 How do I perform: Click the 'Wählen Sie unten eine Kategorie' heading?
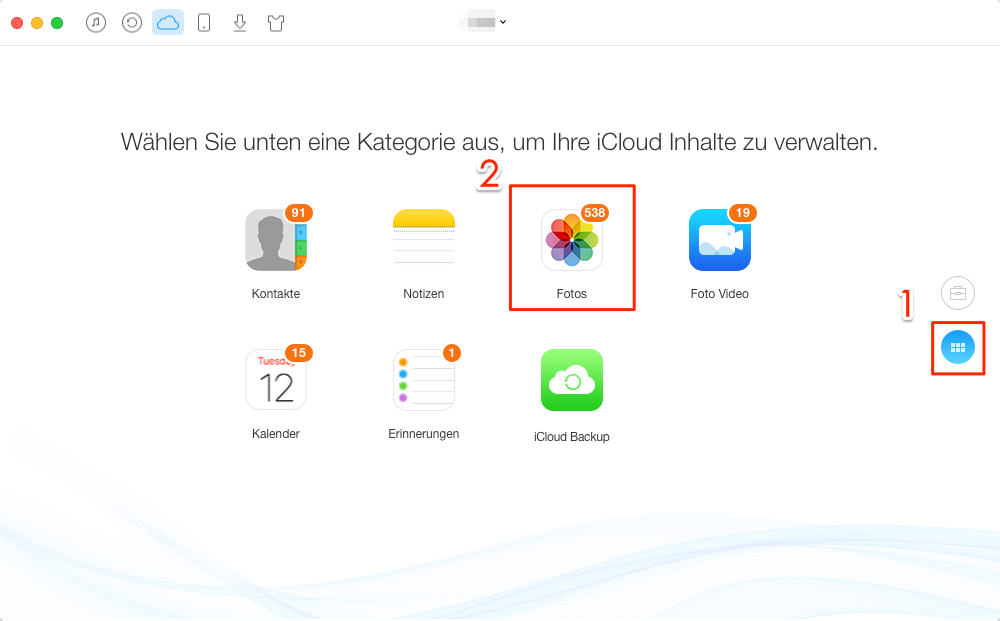499,142
